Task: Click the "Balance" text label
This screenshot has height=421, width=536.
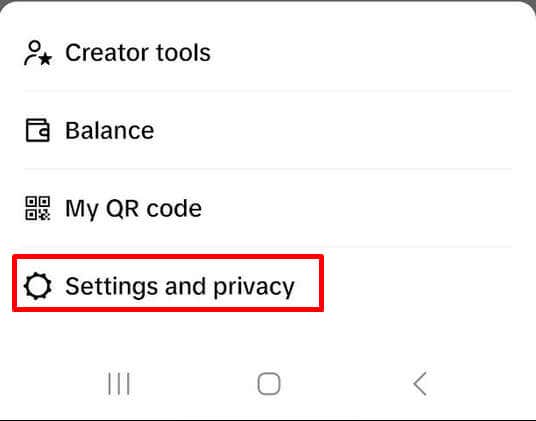Action: point(110,131)
